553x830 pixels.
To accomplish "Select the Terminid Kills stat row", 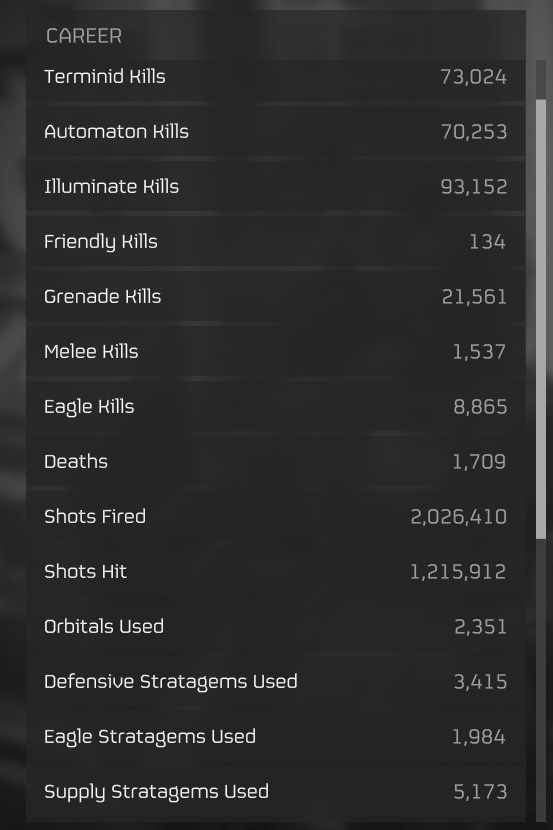I will 276,78.
